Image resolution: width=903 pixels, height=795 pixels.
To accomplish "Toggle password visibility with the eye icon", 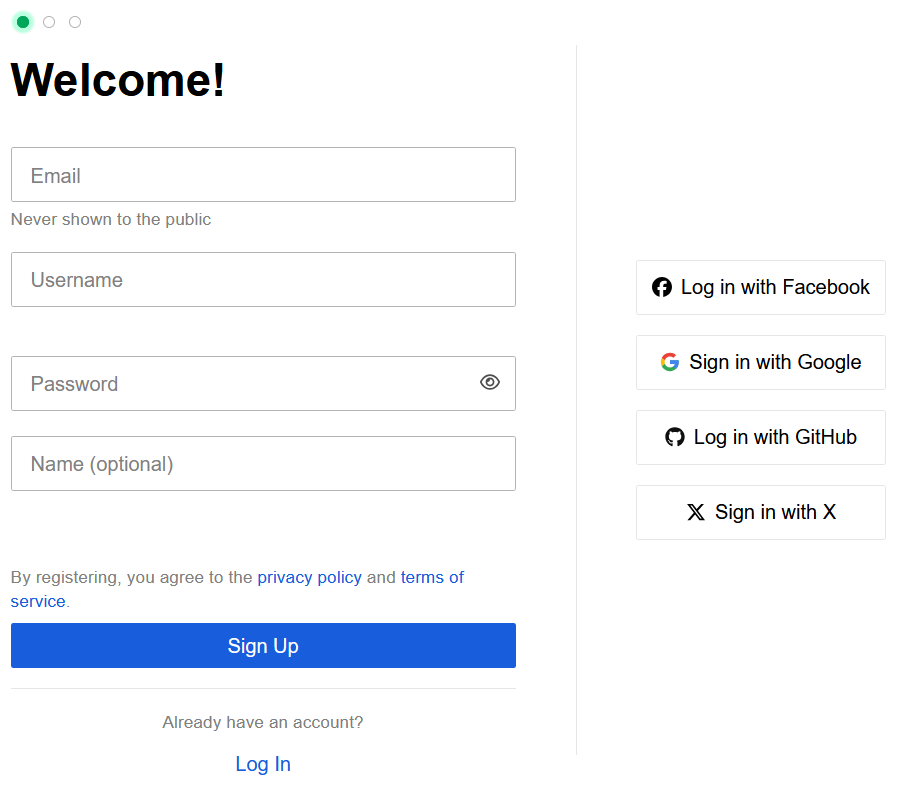I will (490, 383).
